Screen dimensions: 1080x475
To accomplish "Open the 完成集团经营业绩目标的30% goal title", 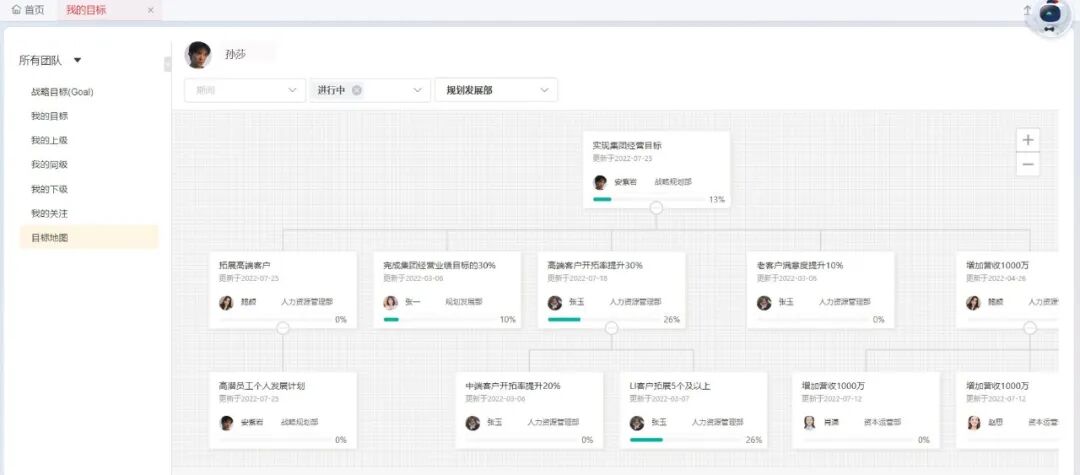I will point(439,265).
